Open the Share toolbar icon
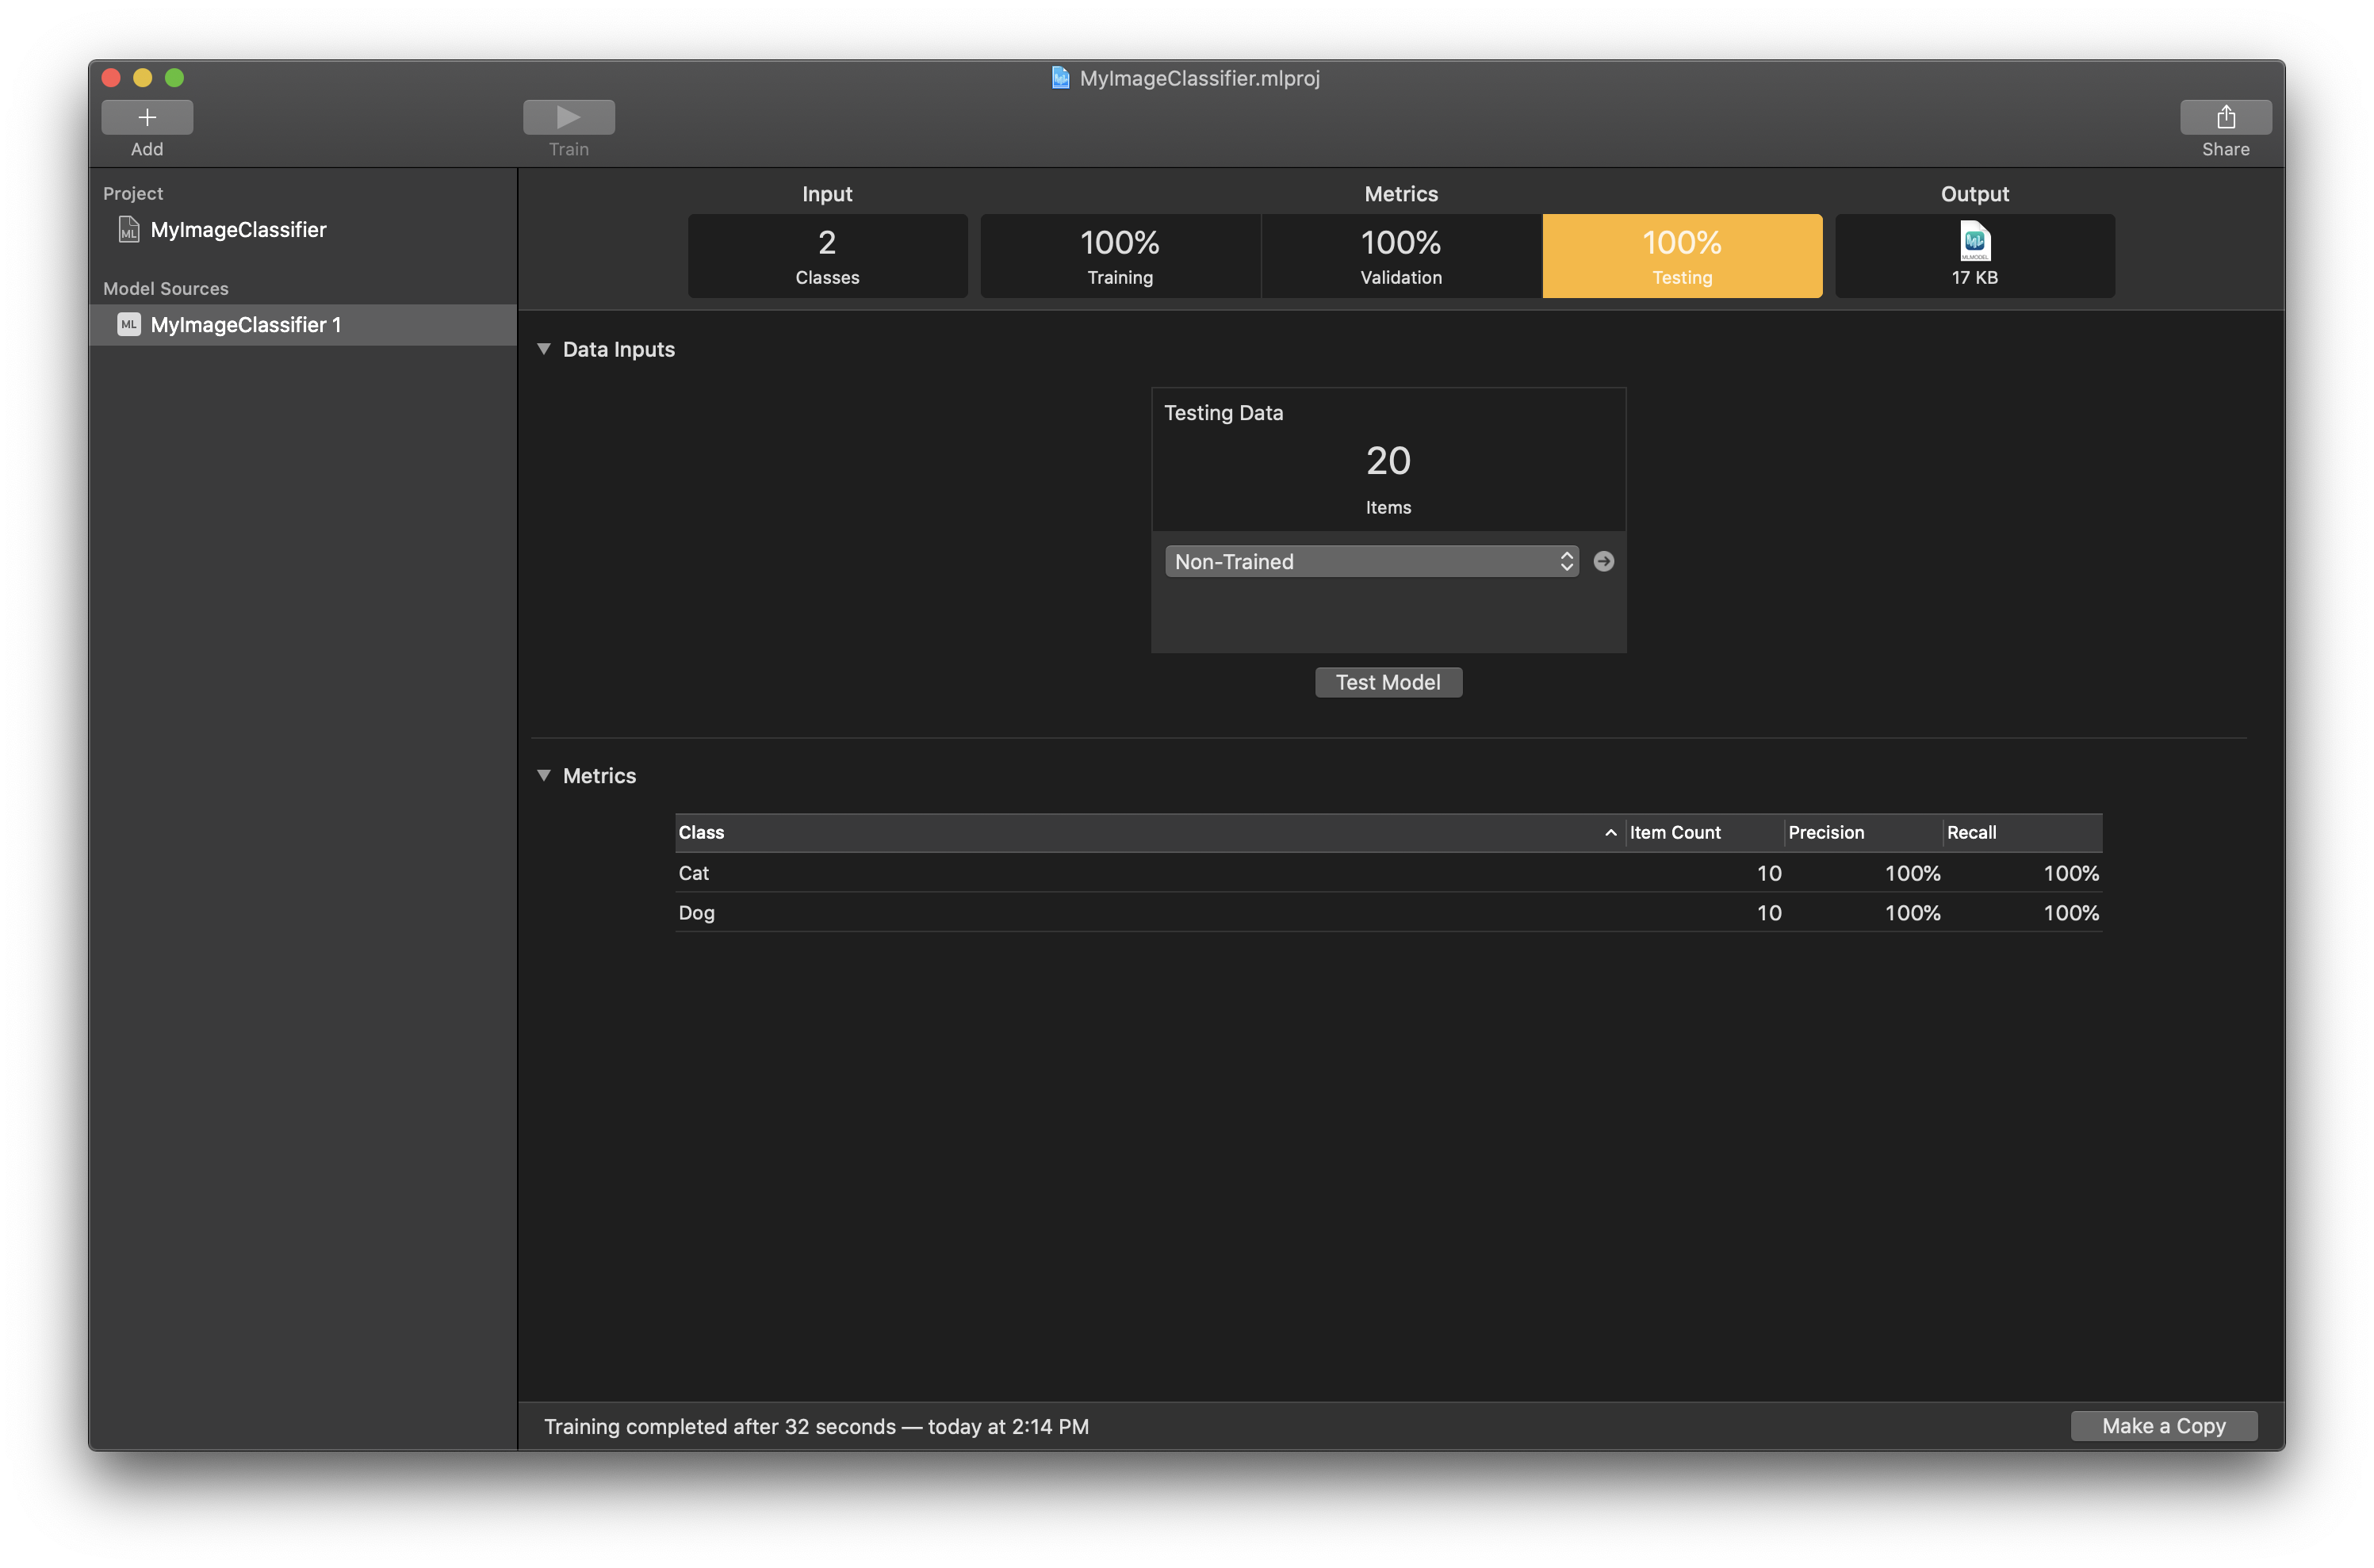Viewport: 2374px width, 1568px height. pyautogui.click(x=2225, y=117)
